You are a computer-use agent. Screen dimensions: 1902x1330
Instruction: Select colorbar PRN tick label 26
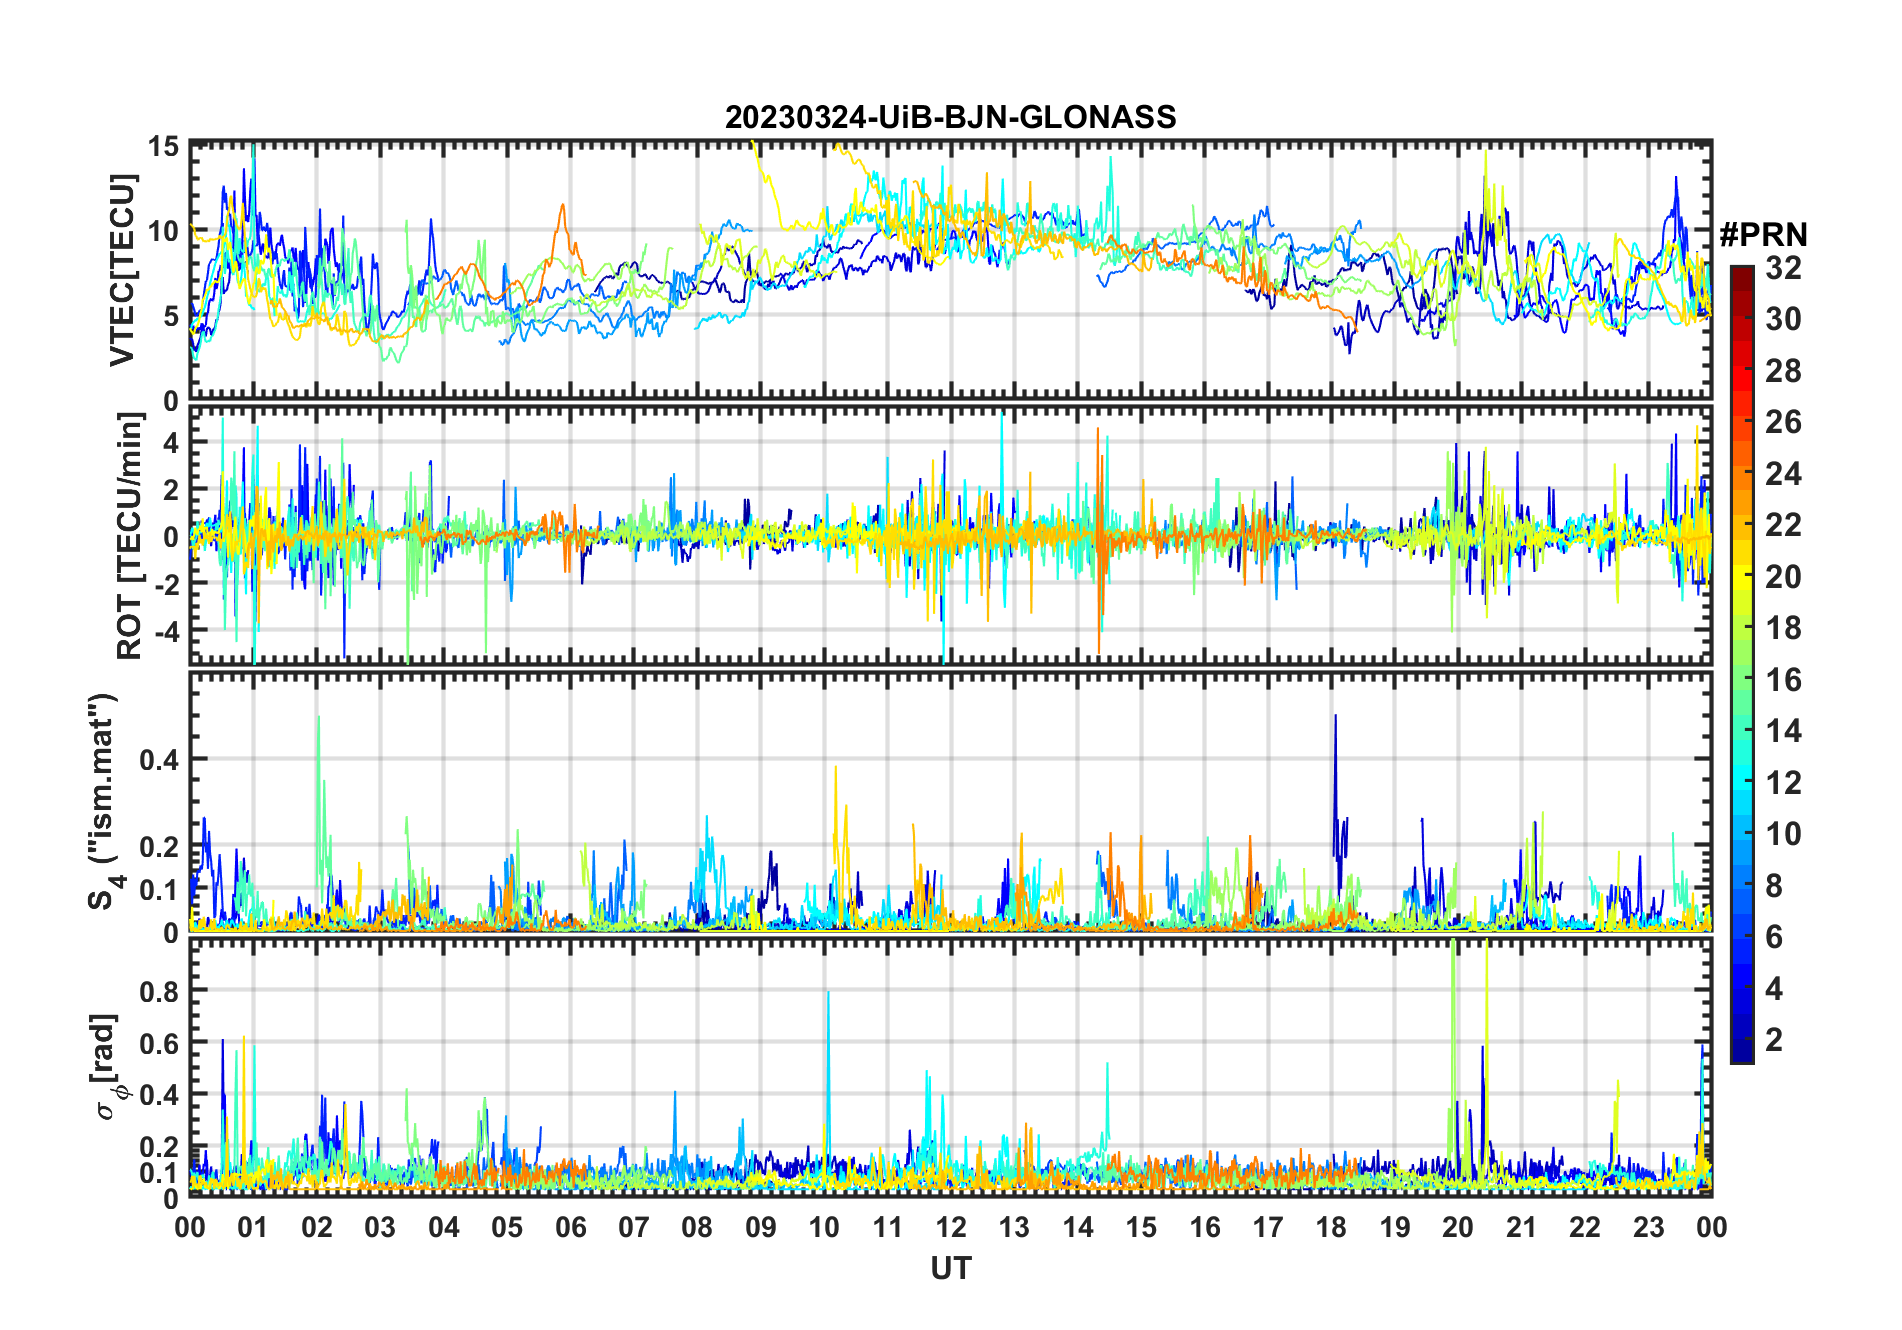1783,422
